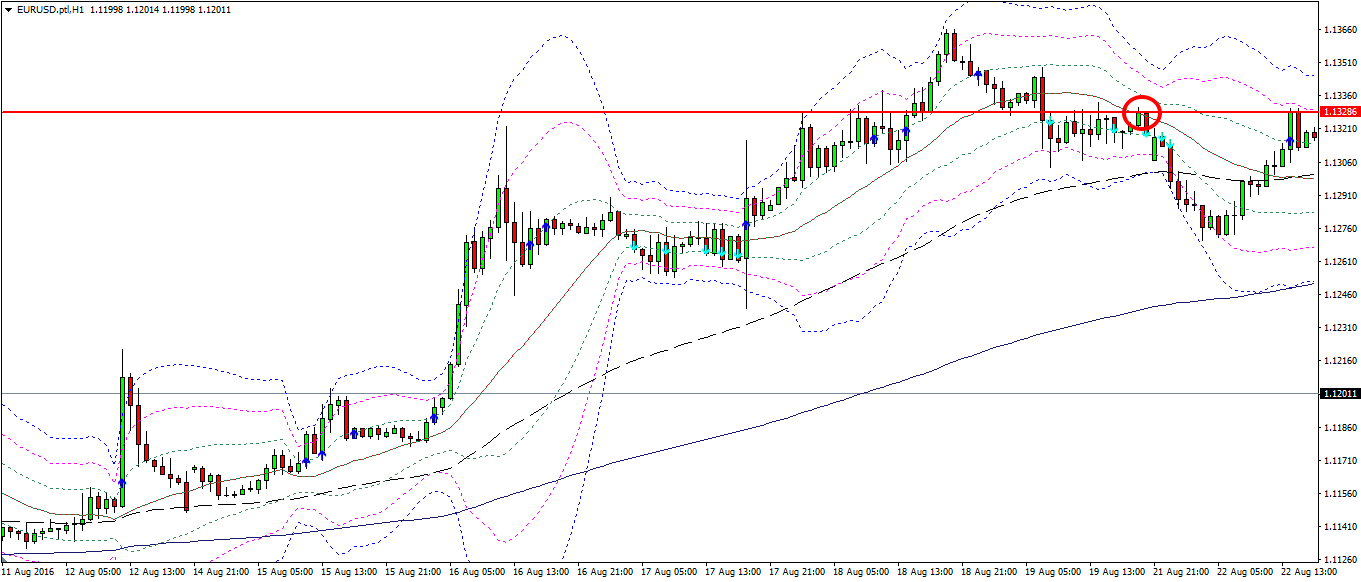The image size is (1361, 582).
Task: Click the 19 Aug 13:00 time label
Action: point(1116,573)
